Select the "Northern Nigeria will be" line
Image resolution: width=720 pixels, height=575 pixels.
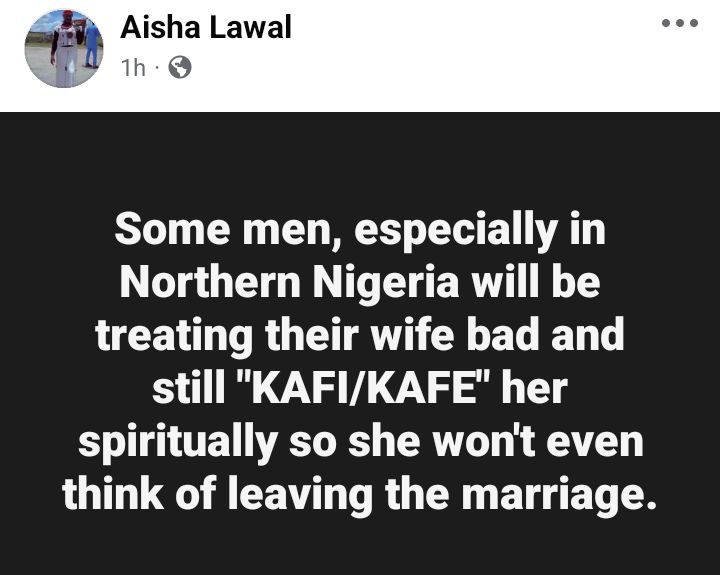coord(360,284)
